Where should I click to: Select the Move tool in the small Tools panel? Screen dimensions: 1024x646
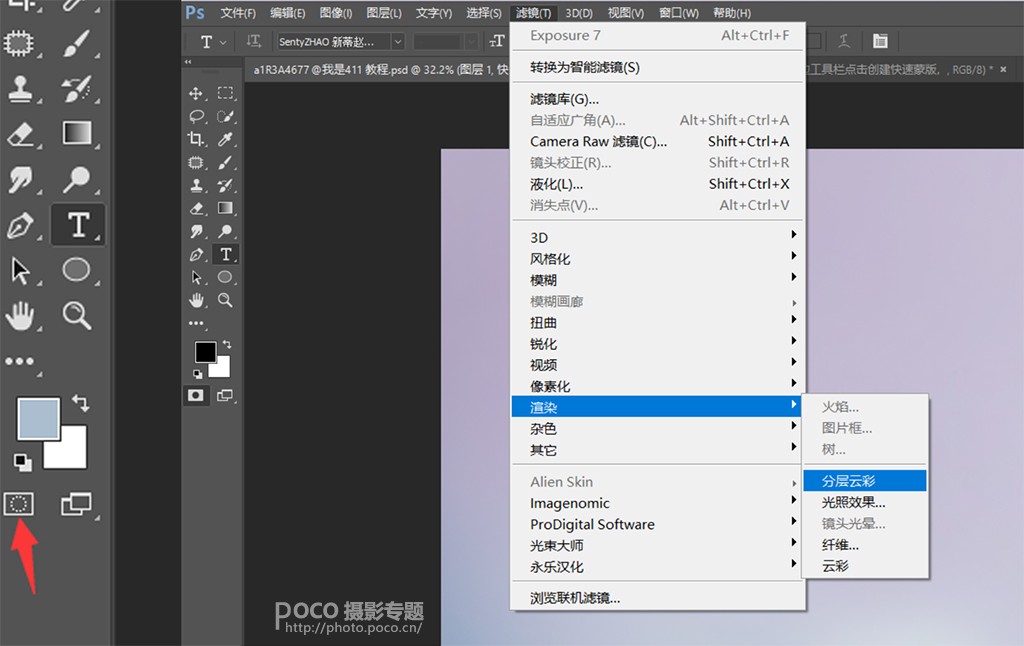[195, 93]
